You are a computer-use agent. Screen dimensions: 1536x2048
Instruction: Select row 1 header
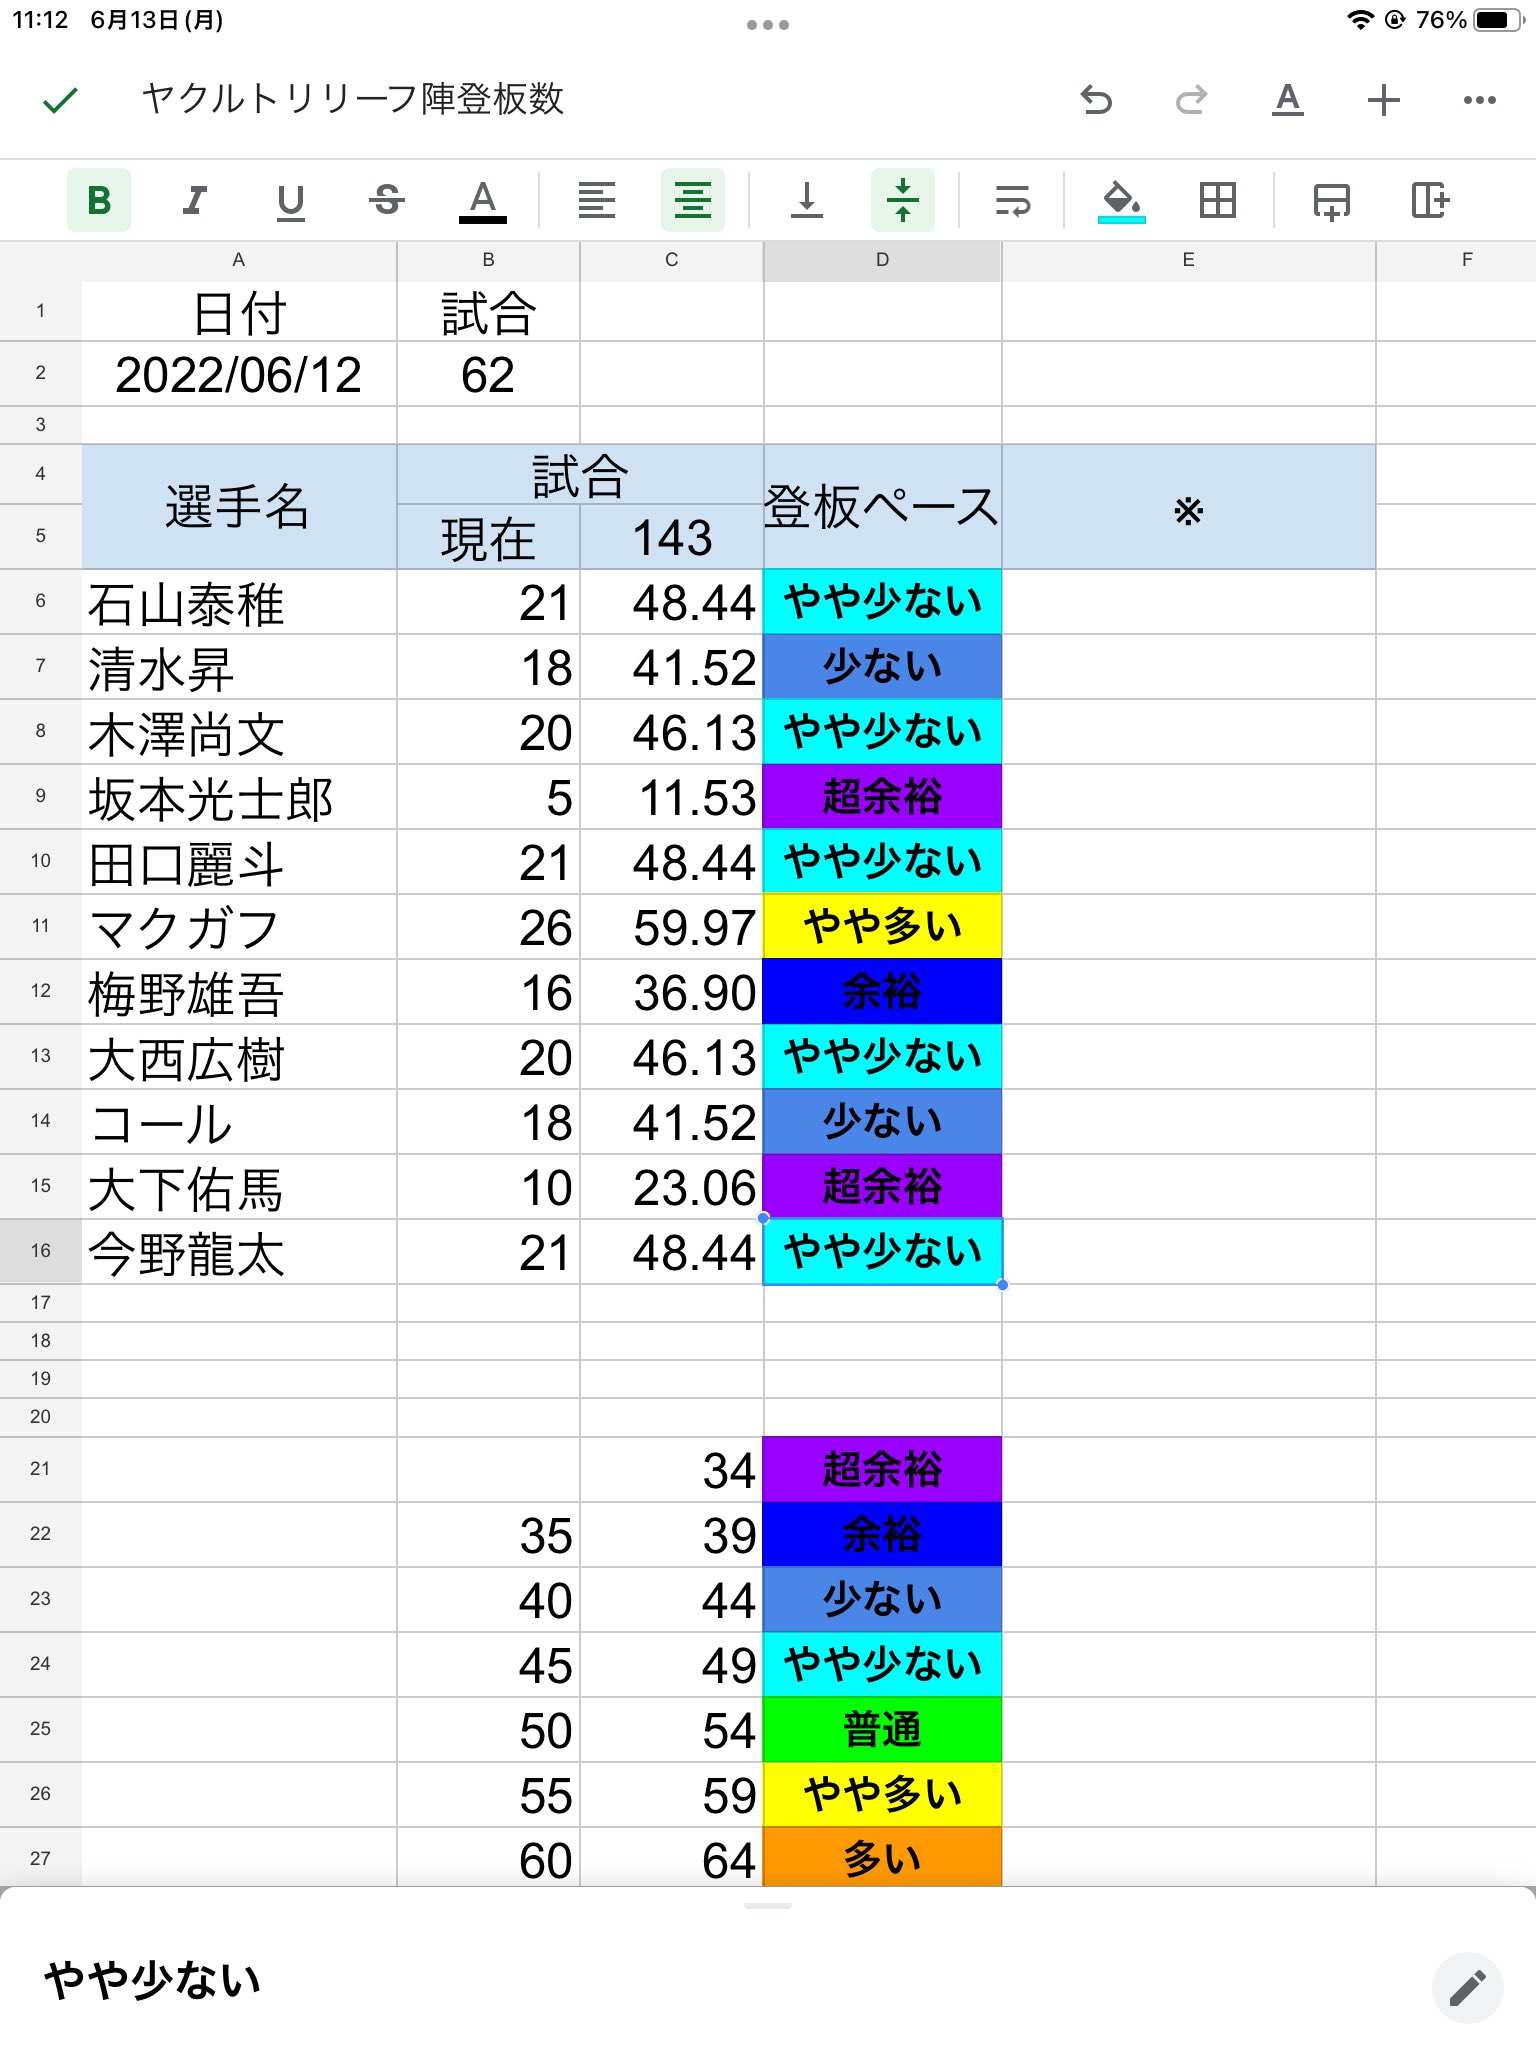[x=41, y=311]
